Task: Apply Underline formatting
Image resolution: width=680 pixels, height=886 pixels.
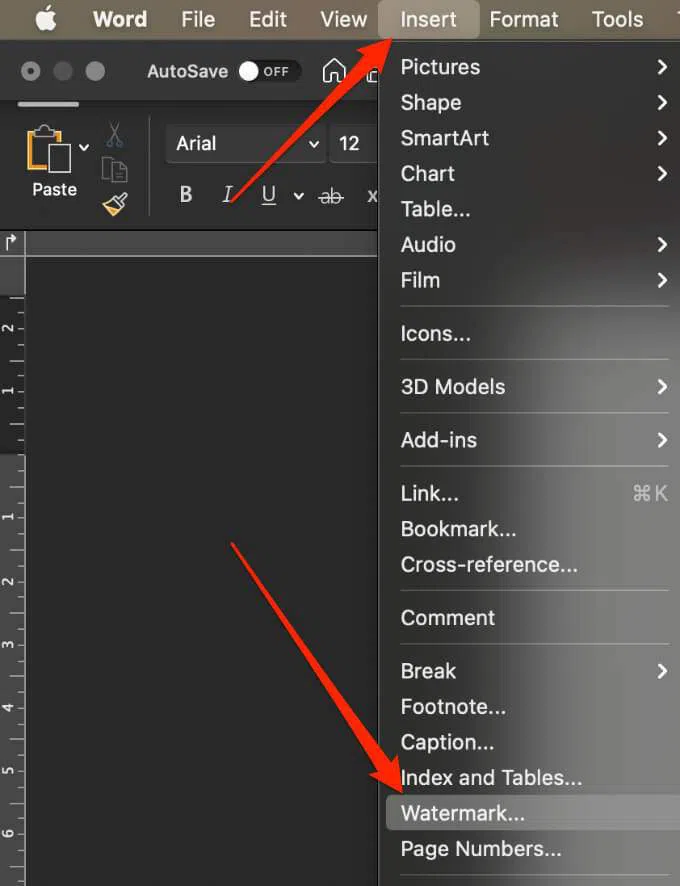Action: coord(268,196)
